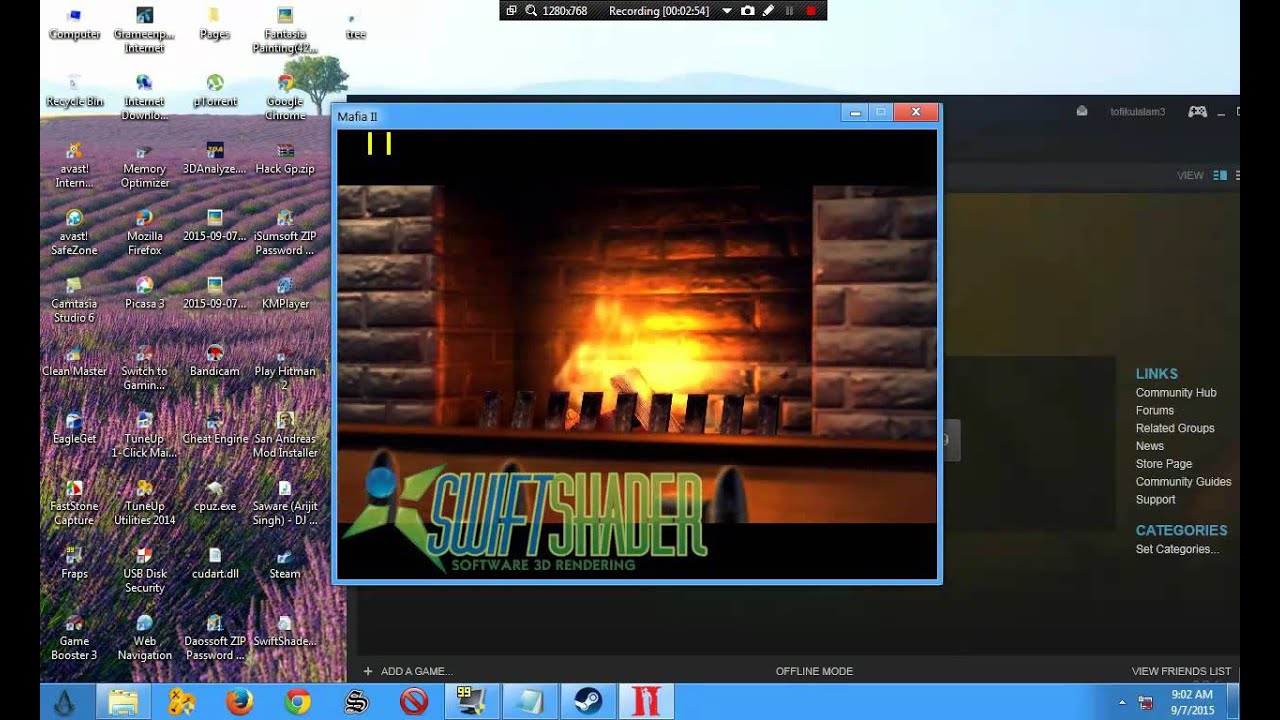Image resolution: width=1280 pixels, height=720 pixels.
Task: Select the Pages folder on the desktop
Action: coord(215,24)
